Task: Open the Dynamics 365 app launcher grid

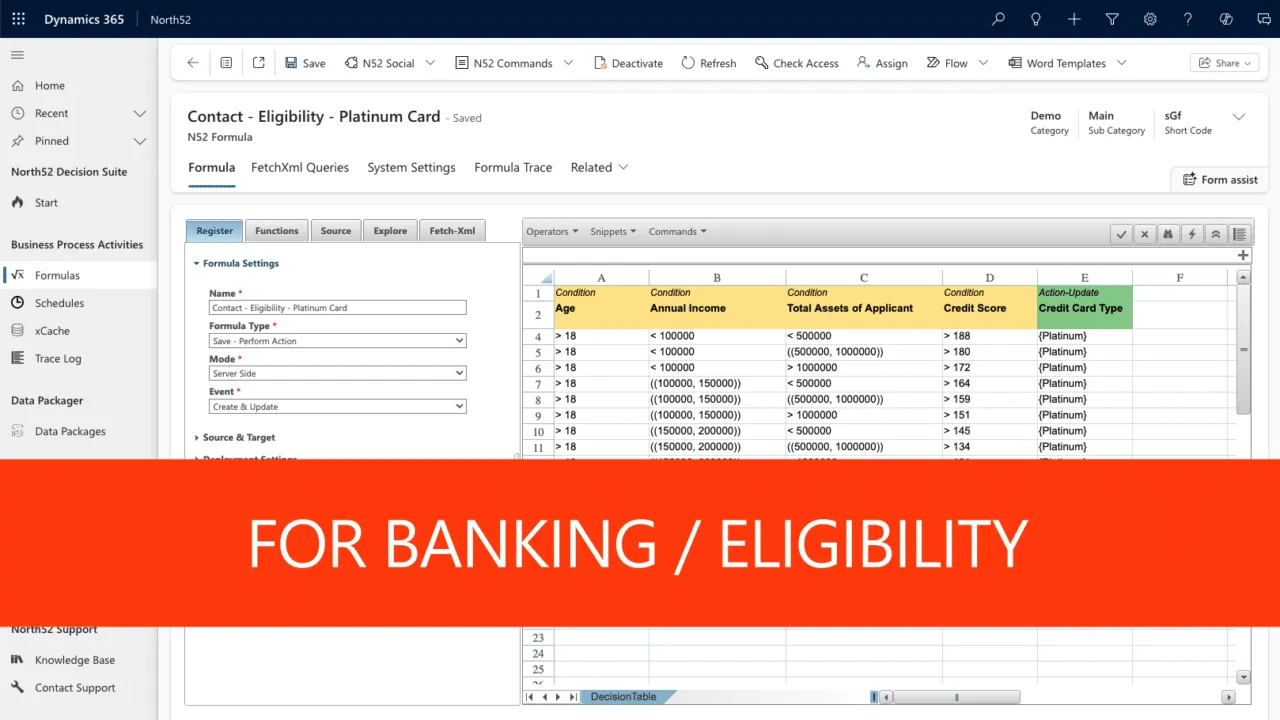Action: [18, 19]
